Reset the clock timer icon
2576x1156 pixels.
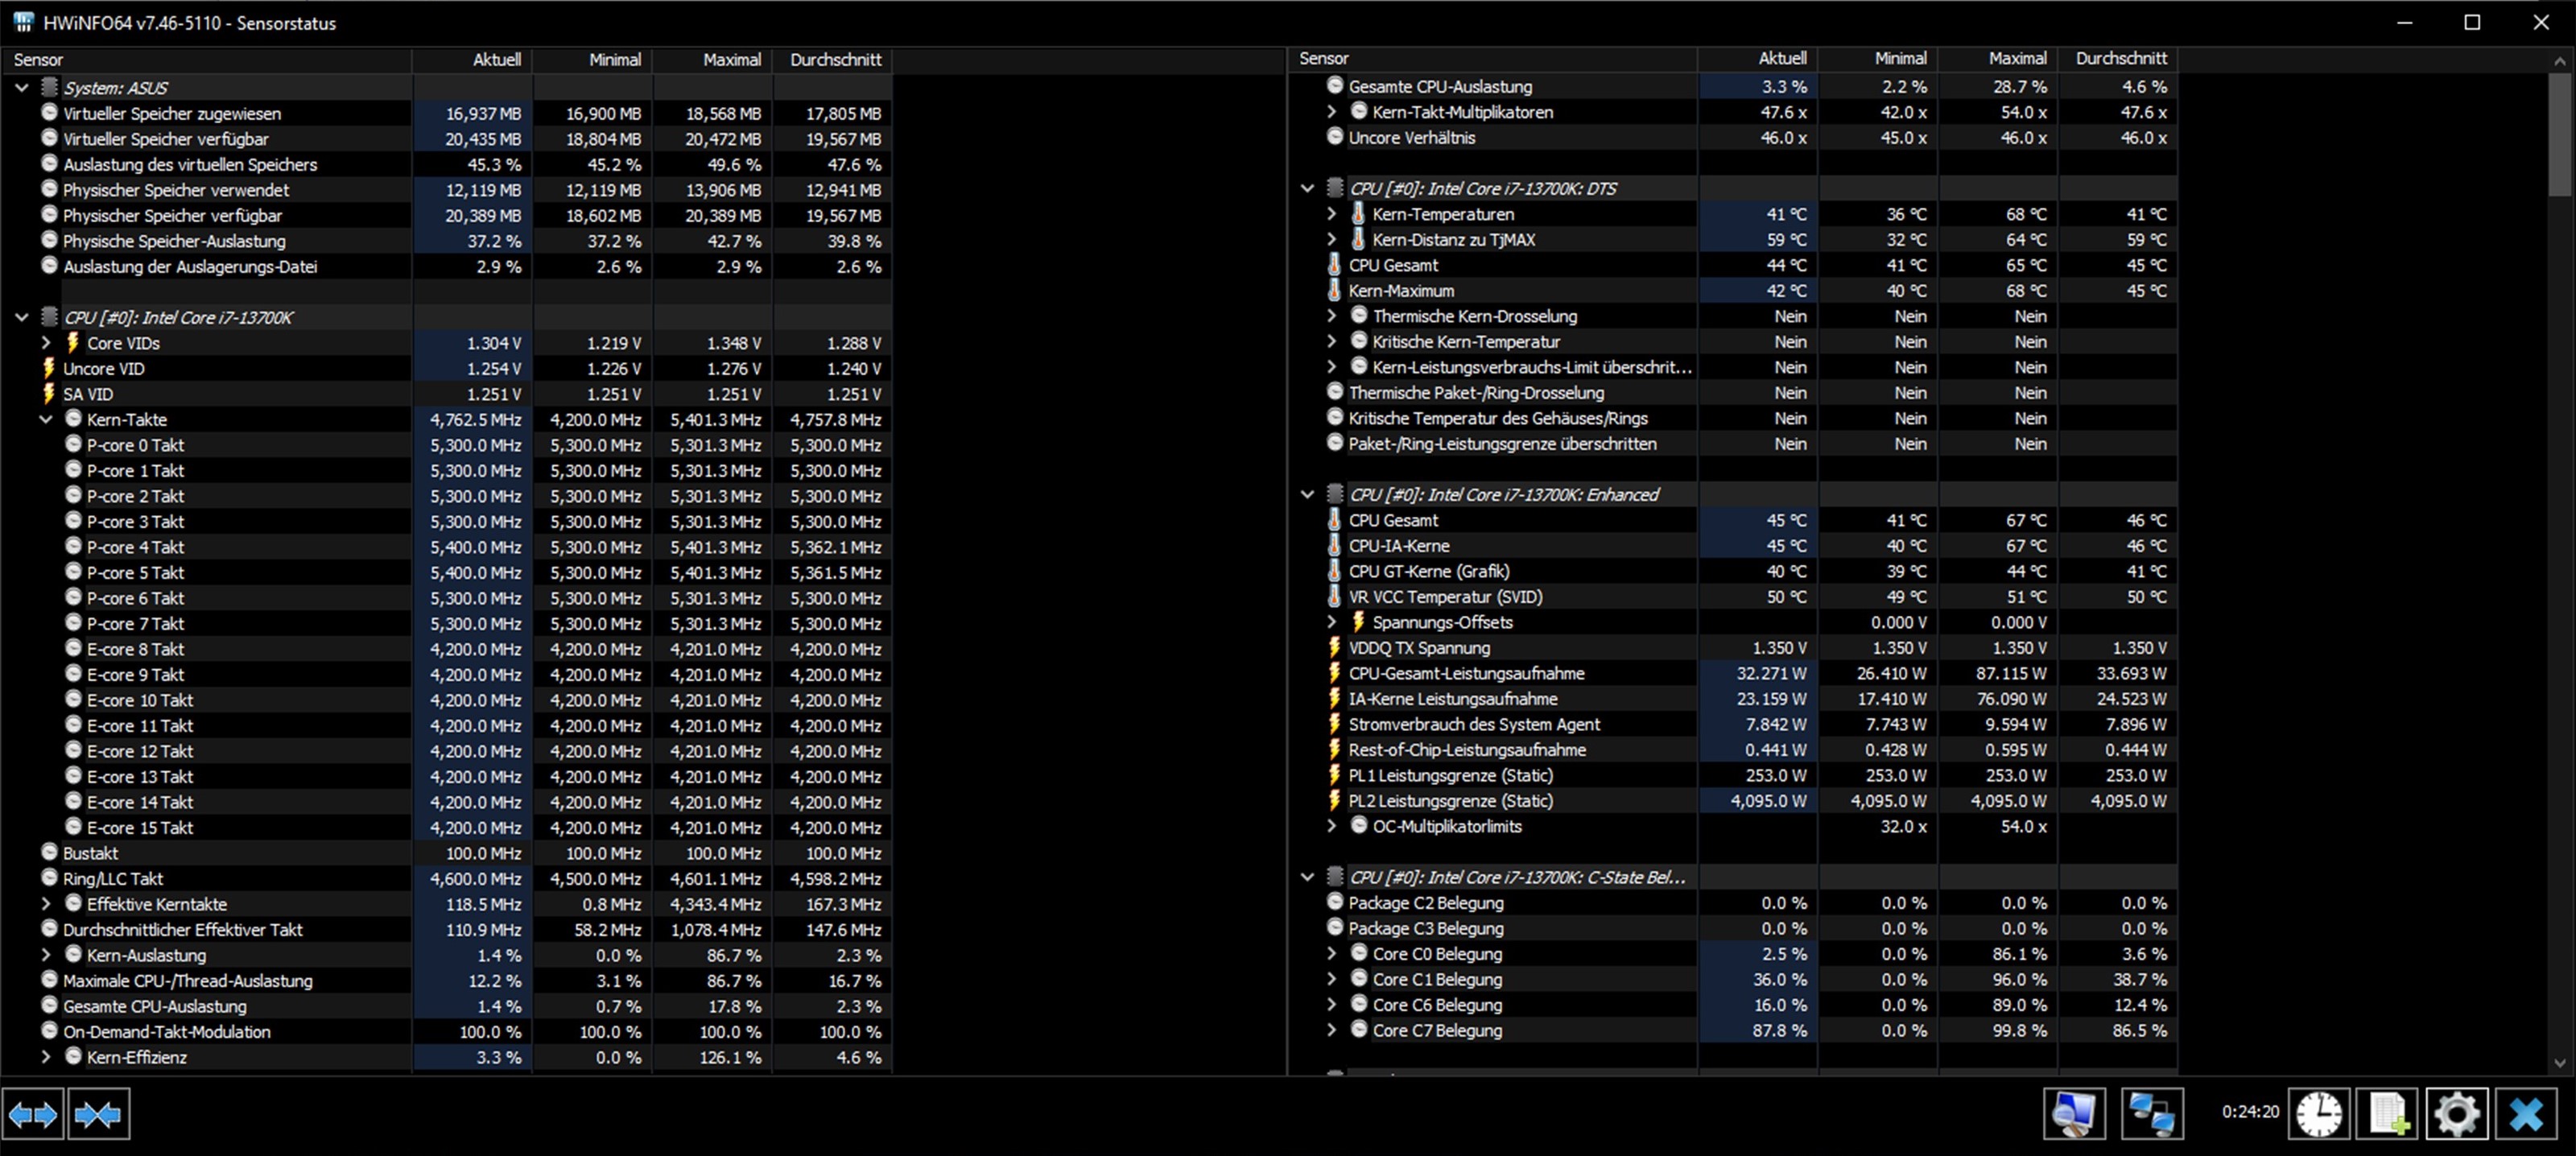coord(2319,1114)
